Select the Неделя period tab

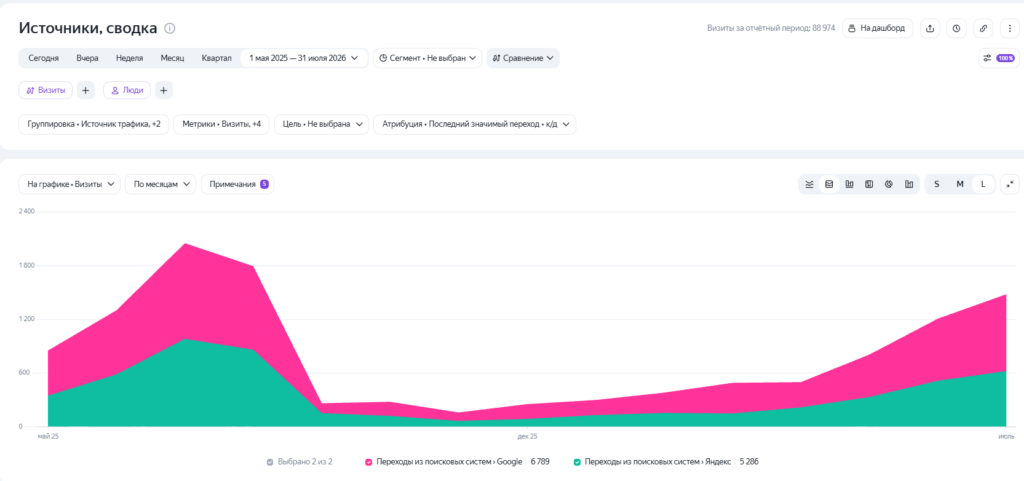(129, 58)
